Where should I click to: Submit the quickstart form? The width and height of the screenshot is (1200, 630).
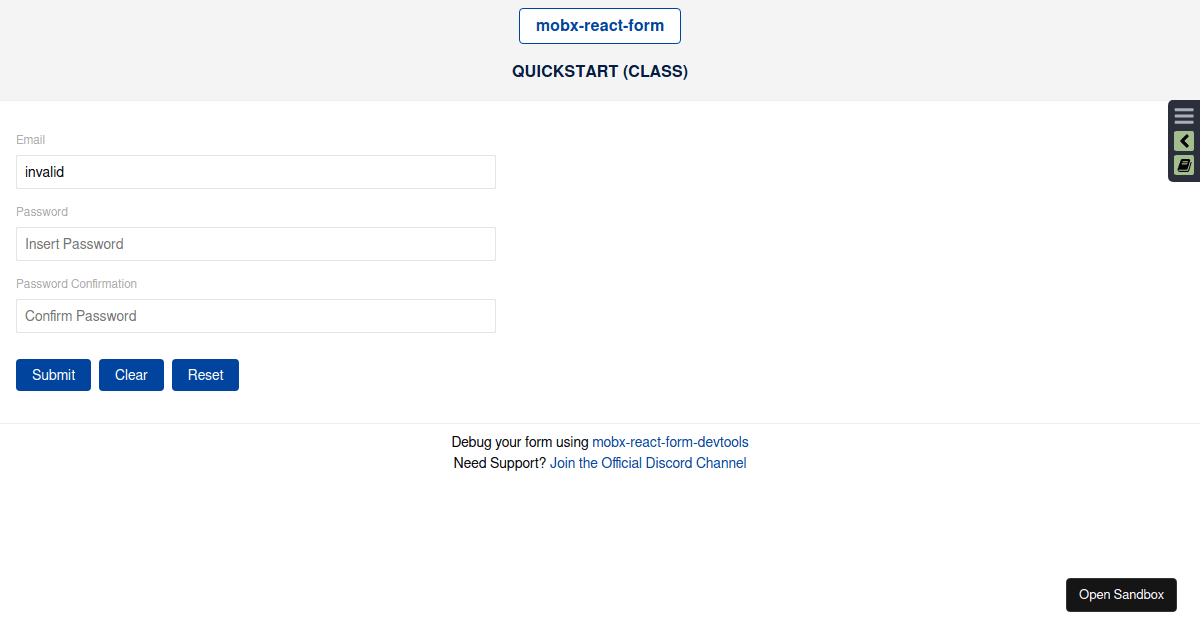[x=53, y=374]
